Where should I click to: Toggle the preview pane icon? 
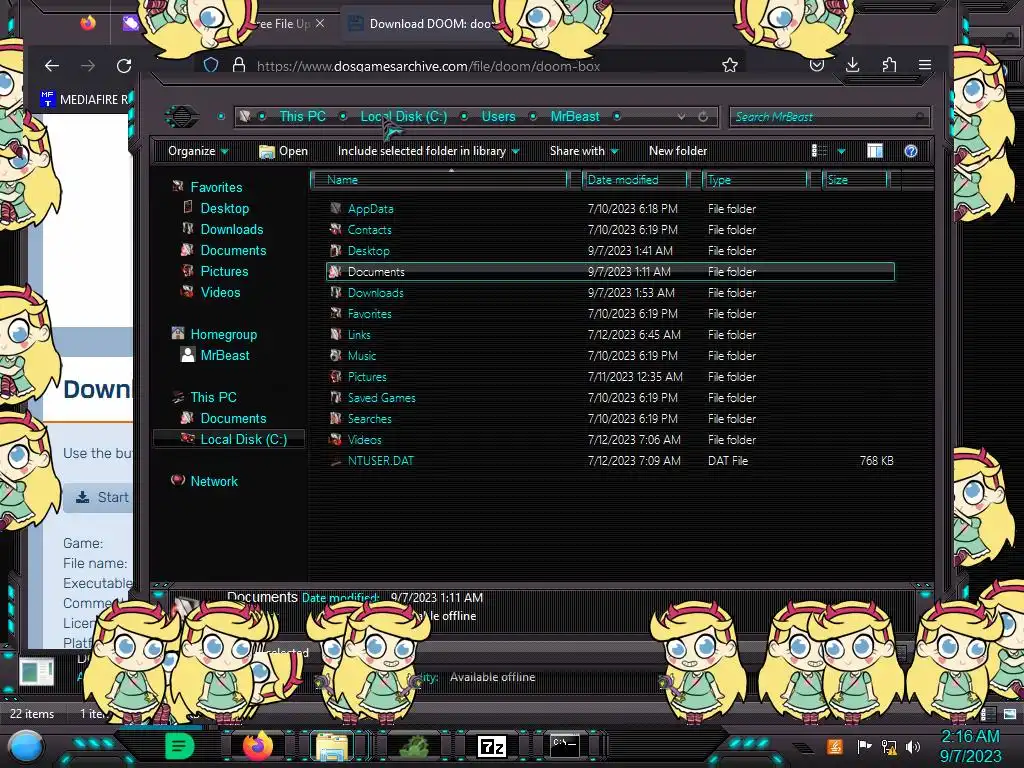(x=874, y=151)
